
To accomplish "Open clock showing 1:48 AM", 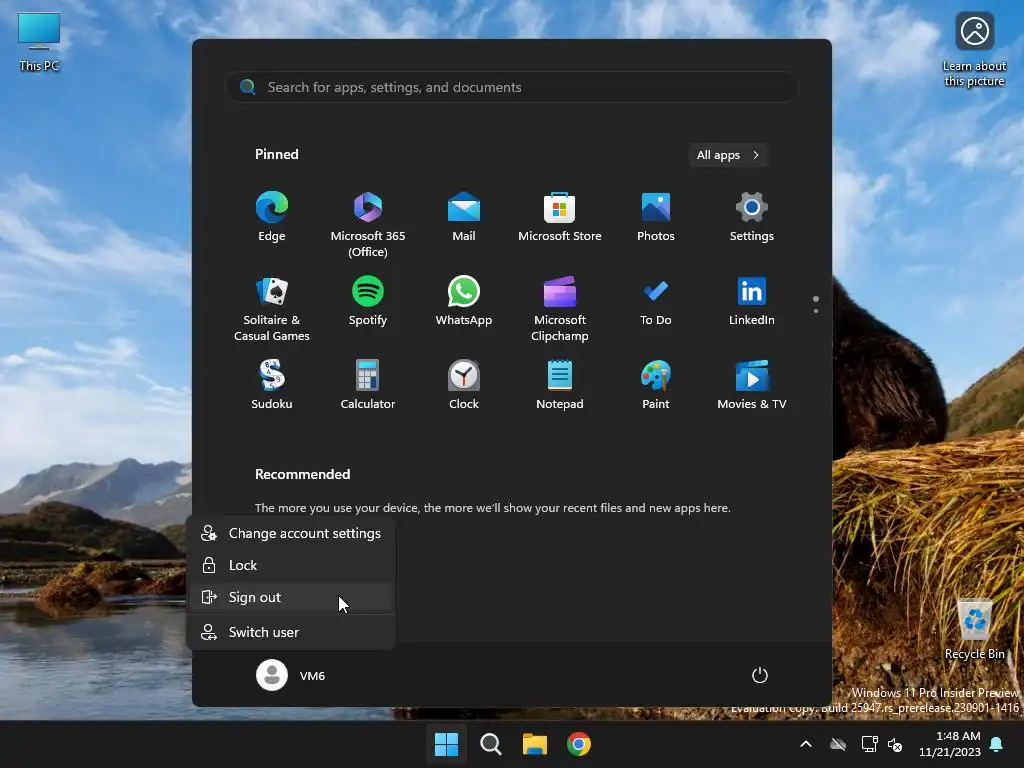I will coord(950,744).
